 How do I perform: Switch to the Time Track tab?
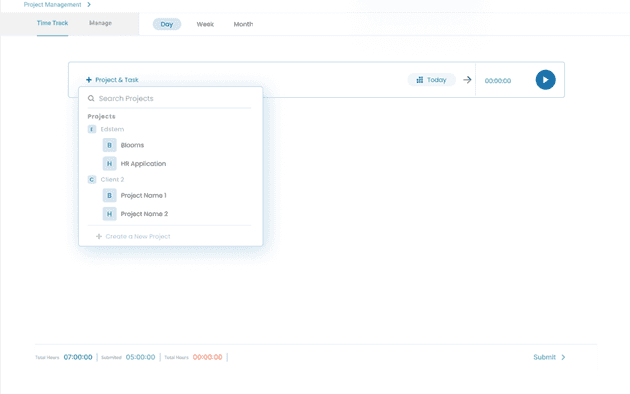click(52, 23)
